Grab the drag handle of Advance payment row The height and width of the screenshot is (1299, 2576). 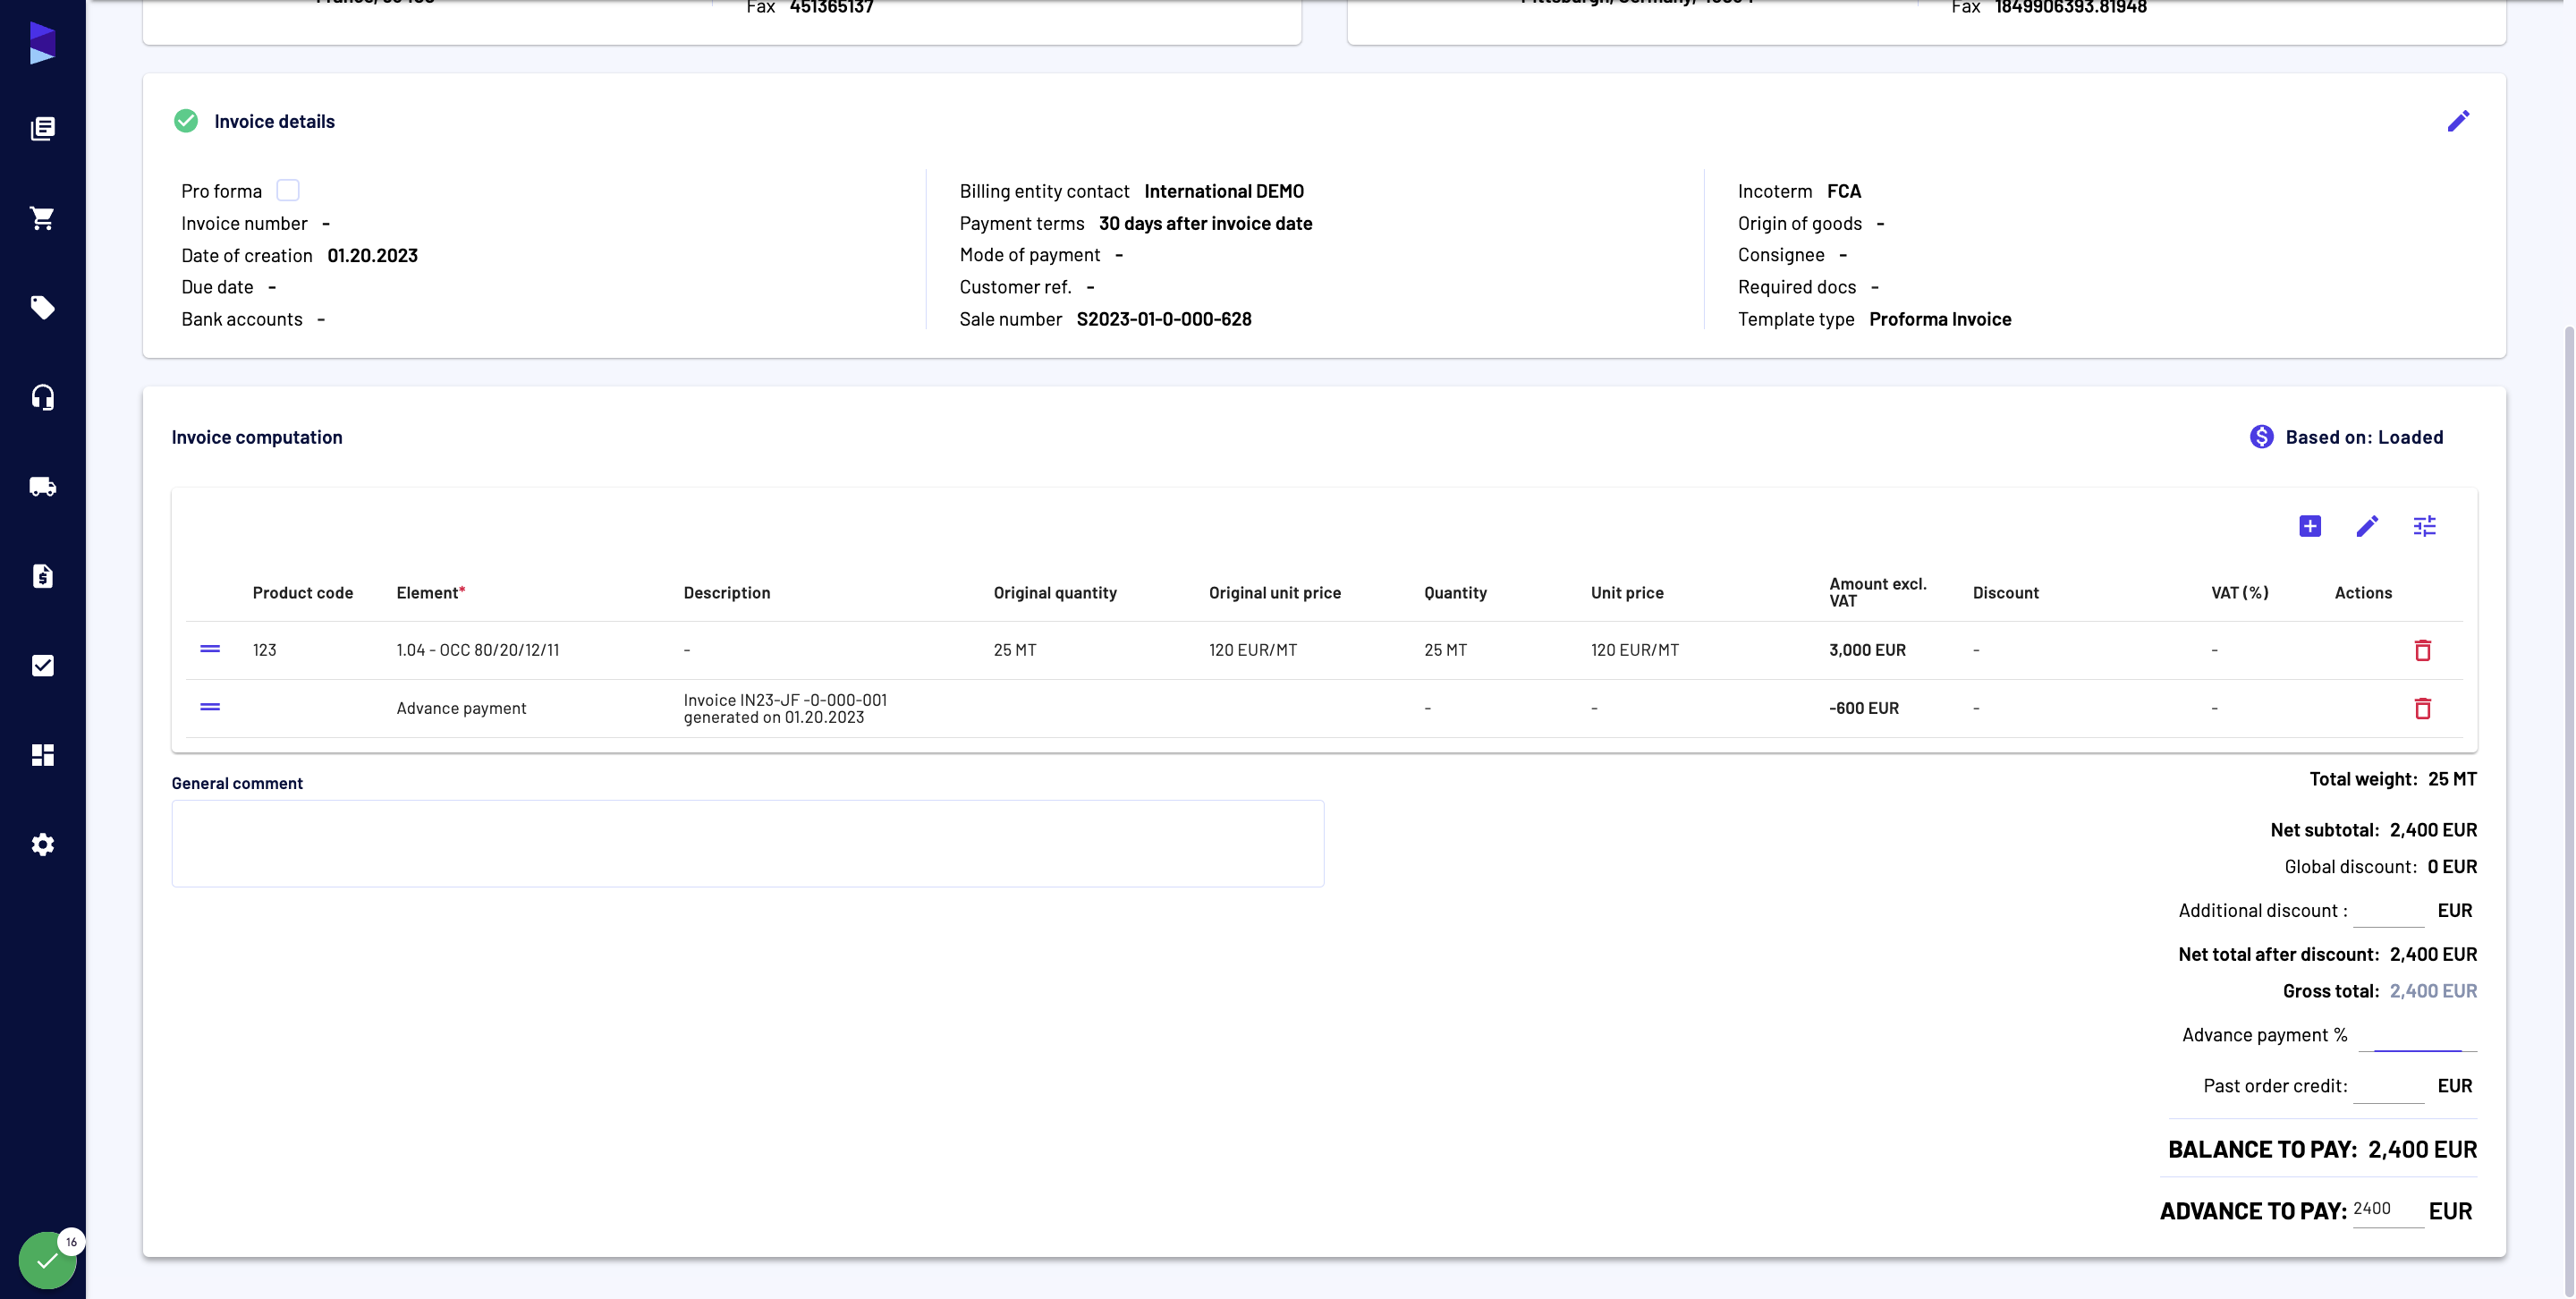point(210,707)
